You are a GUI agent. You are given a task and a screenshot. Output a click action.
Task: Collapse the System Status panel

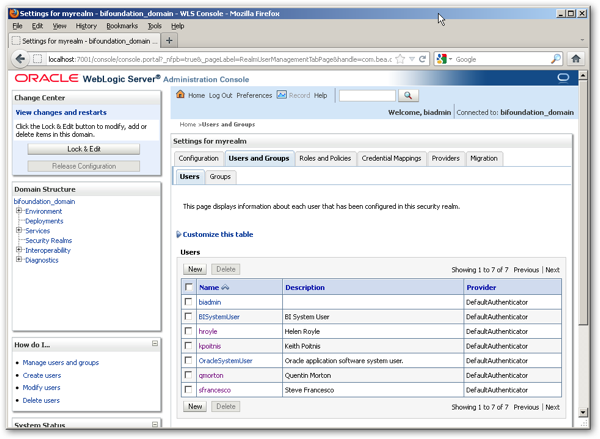(155, 424)
